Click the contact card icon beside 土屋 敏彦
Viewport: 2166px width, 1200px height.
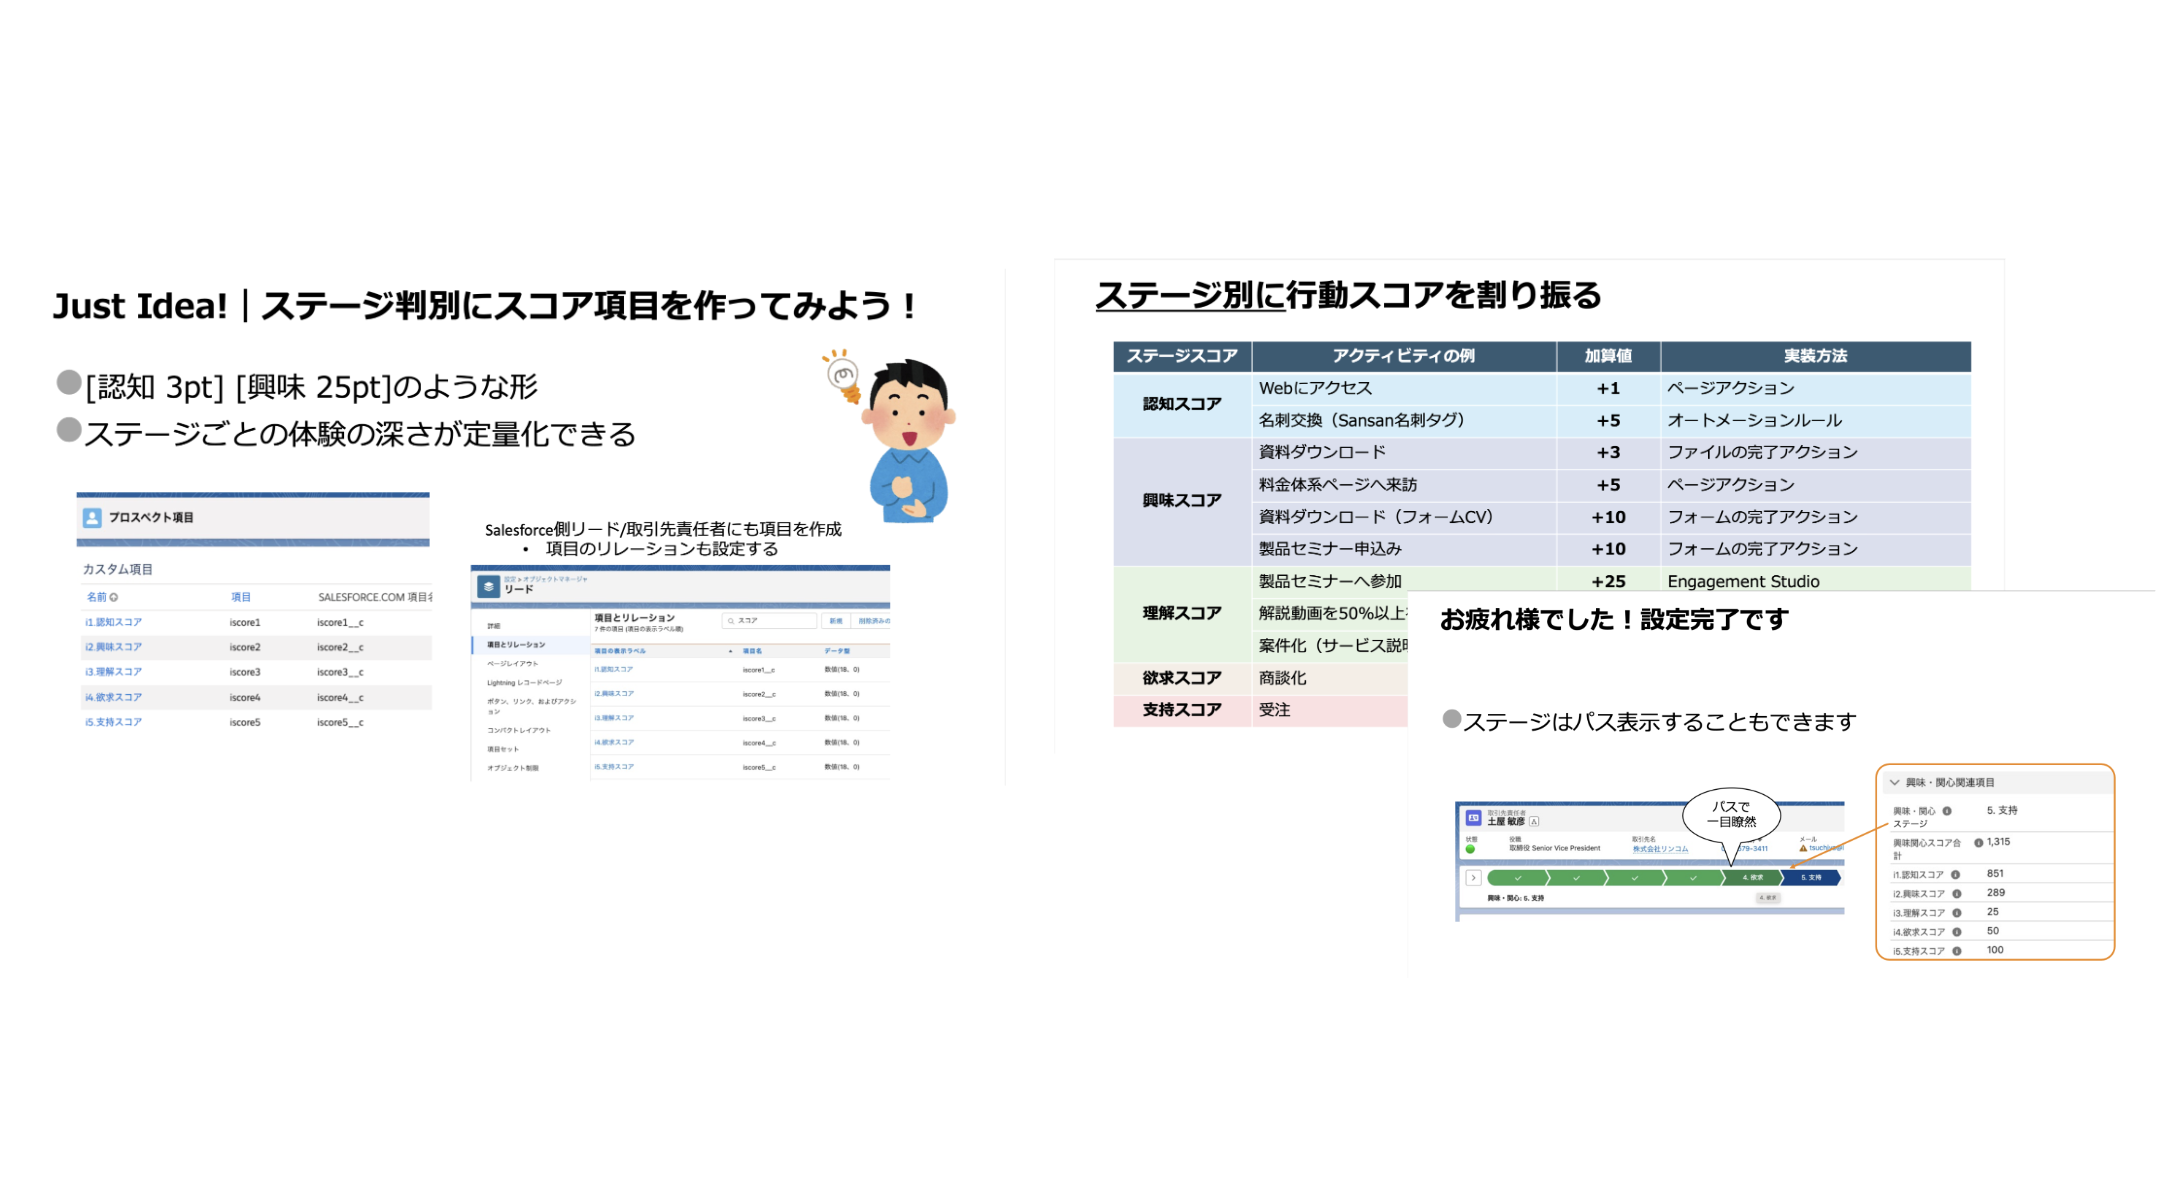[1473, 817]
